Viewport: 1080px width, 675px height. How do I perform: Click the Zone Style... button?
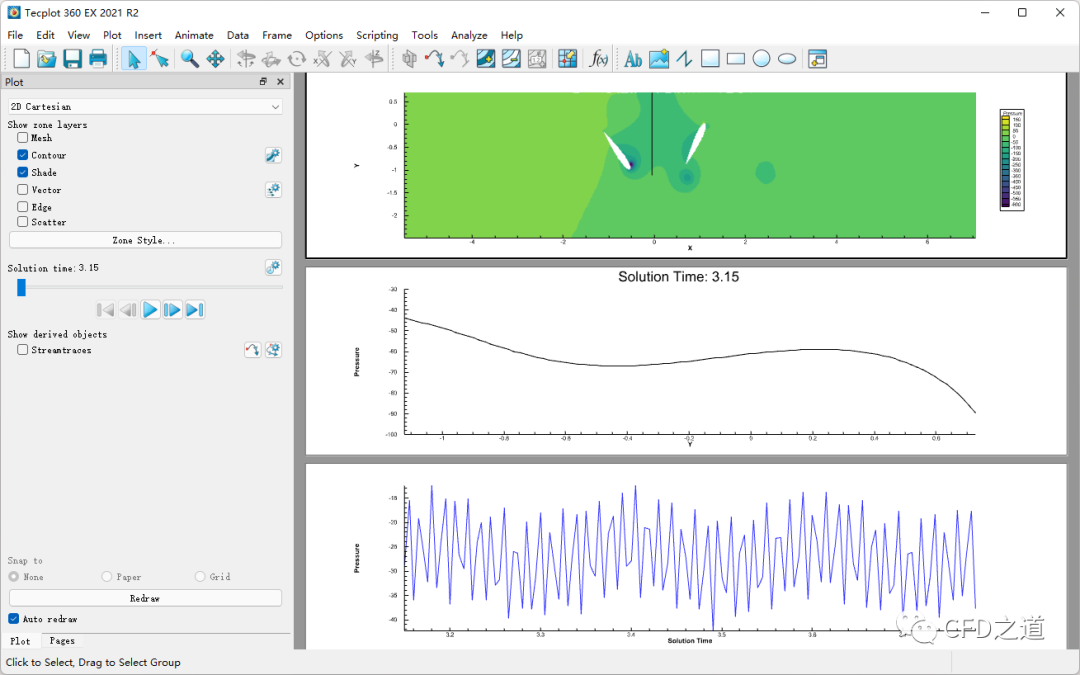(x=145, y=240)
